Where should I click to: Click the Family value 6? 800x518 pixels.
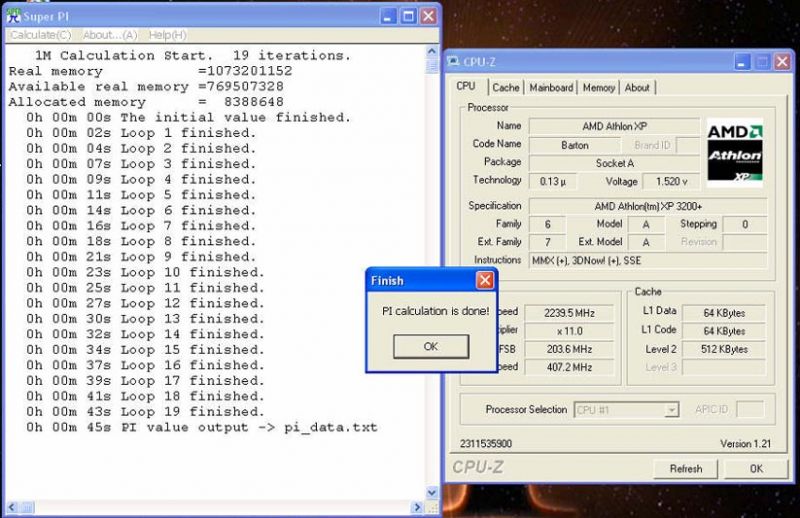[547, 225]
